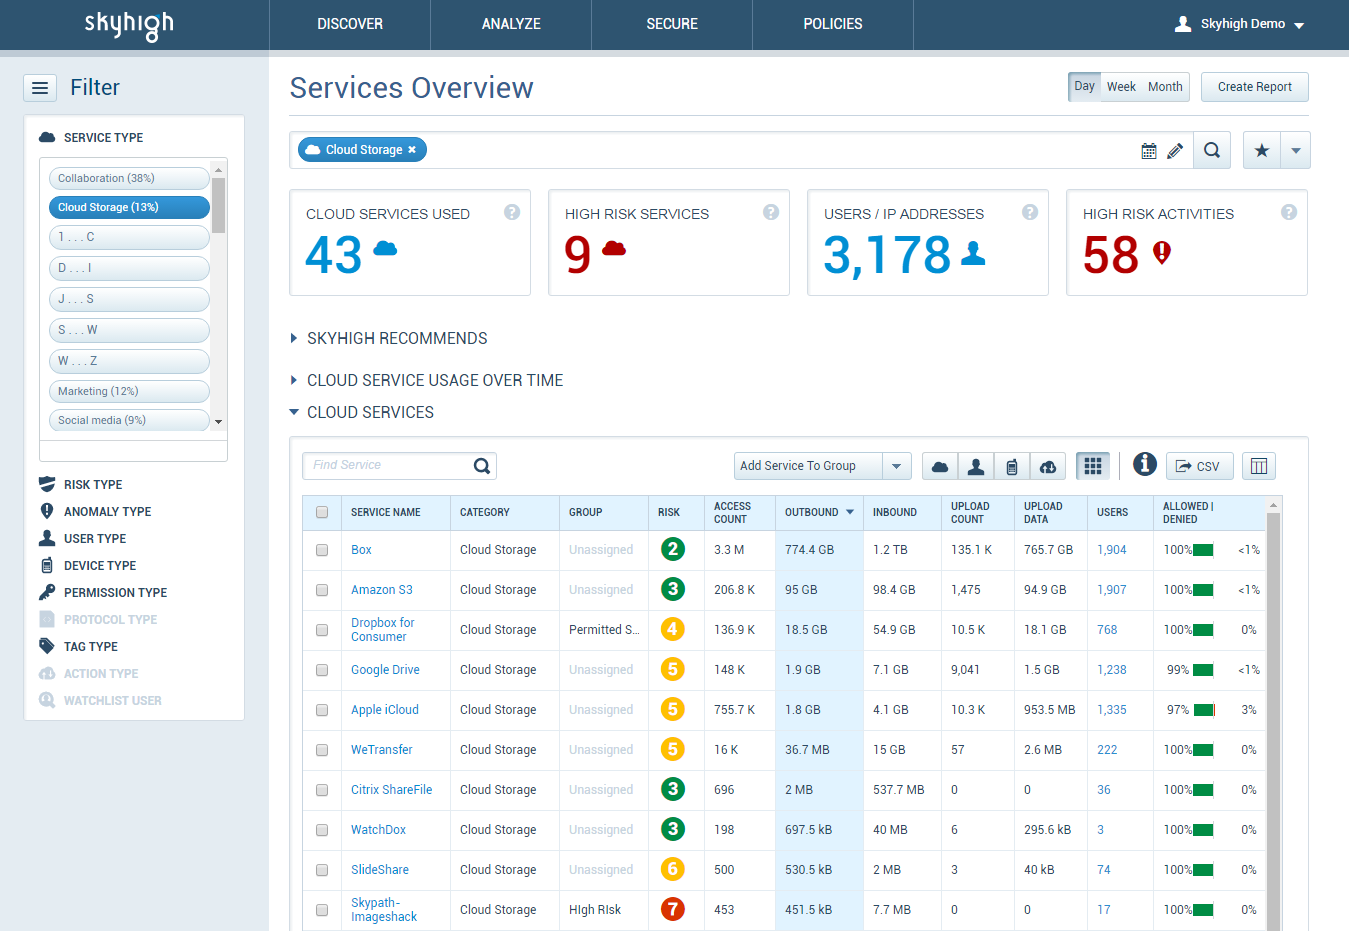Viewport: 1349px width, 931px height.
Task: Click risk badge 6 for SlideShare
Action: click(673, 869)
